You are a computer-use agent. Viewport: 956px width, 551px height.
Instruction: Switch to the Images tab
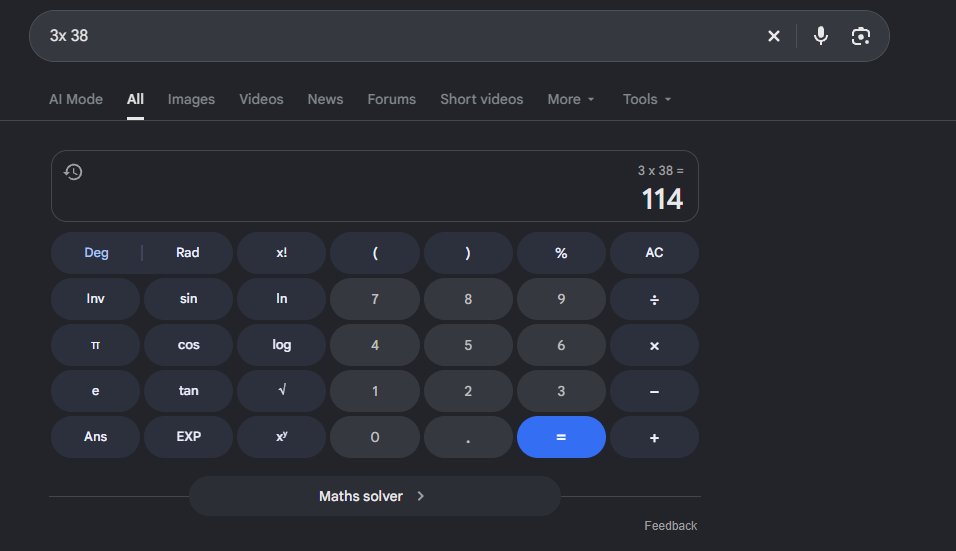click(x=191, y=99)
